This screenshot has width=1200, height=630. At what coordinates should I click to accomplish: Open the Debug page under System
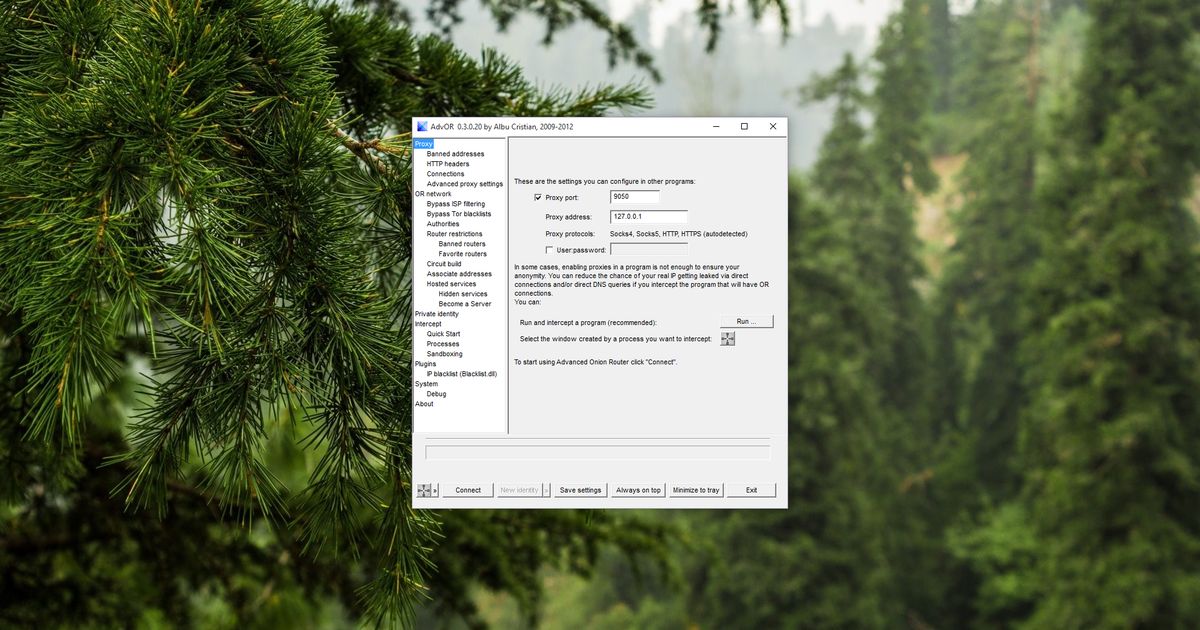pyautogui.click(x=436, y=393)
